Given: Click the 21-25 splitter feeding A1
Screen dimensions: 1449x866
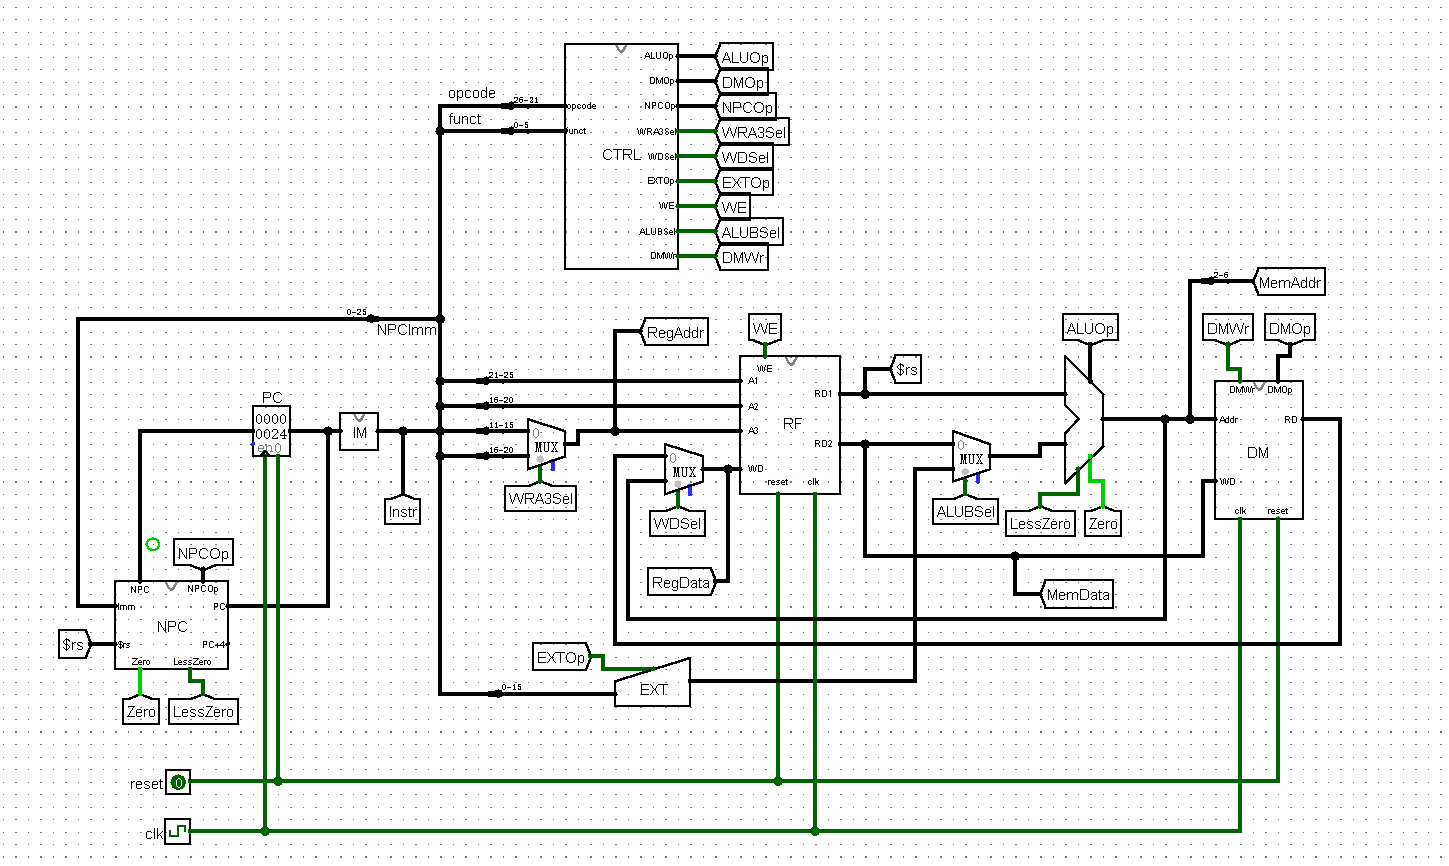Looking at the screenshot, I should [x=496, y=378].
